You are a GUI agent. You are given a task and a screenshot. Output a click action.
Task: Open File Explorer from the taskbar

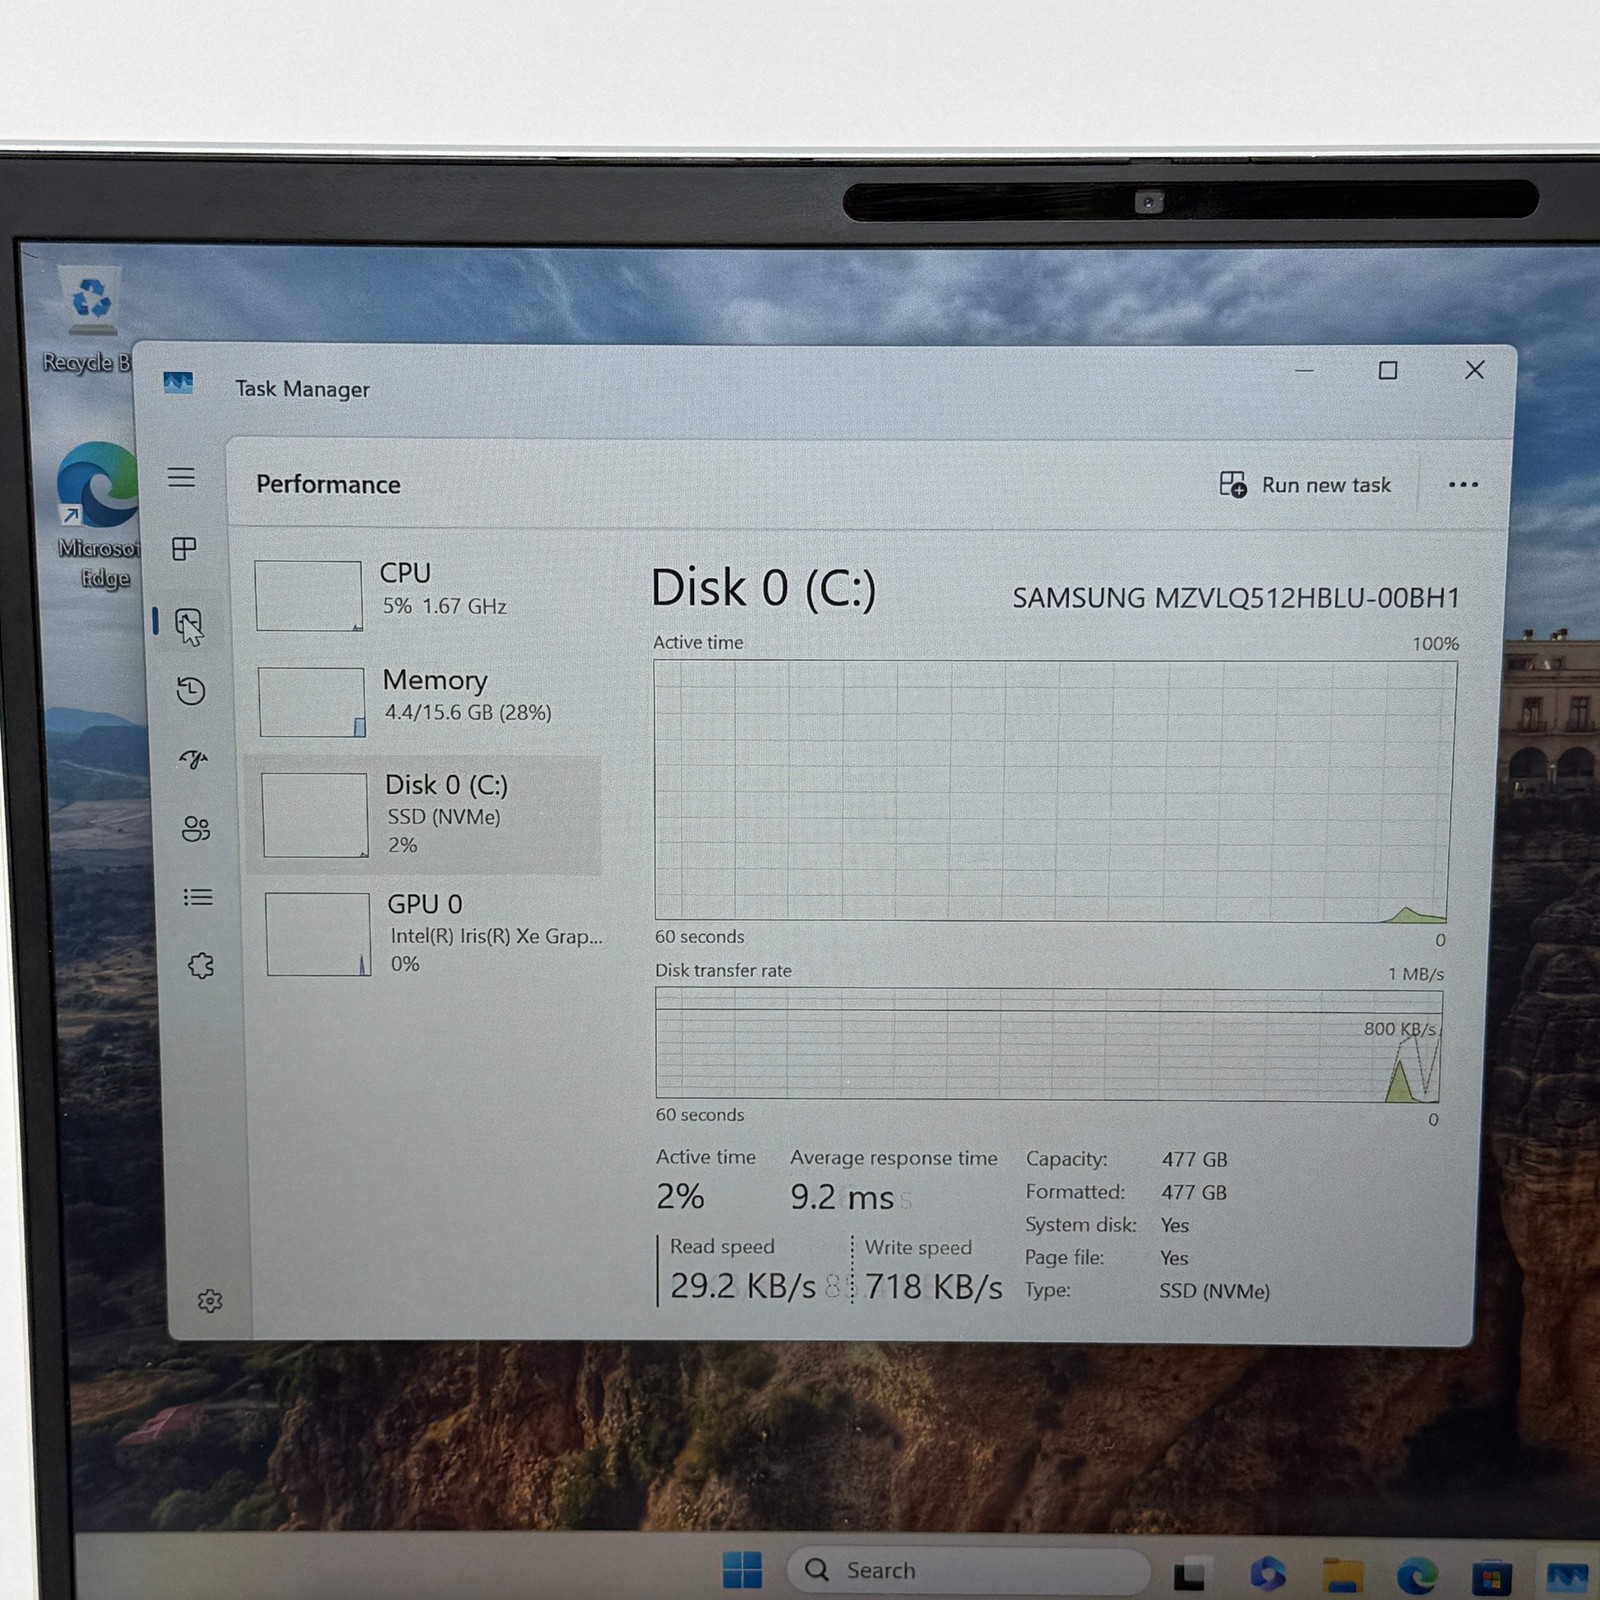point(1343,1576)
